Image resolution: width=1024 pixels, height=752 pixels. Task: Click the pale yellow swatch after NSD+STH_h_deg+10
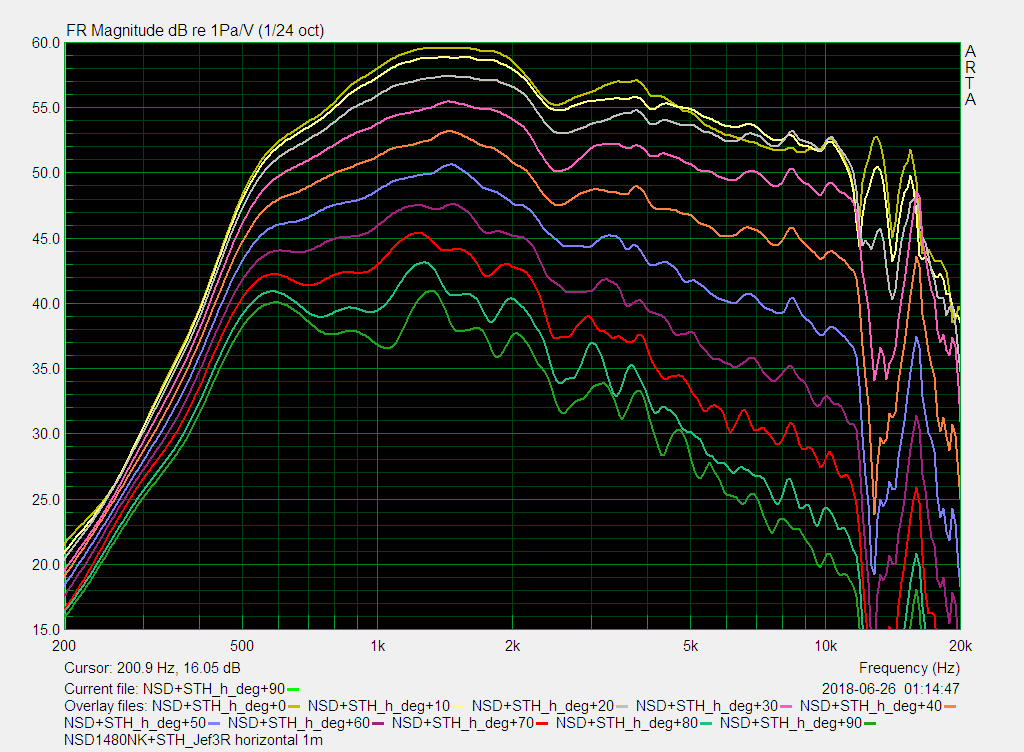coord(458,706)
